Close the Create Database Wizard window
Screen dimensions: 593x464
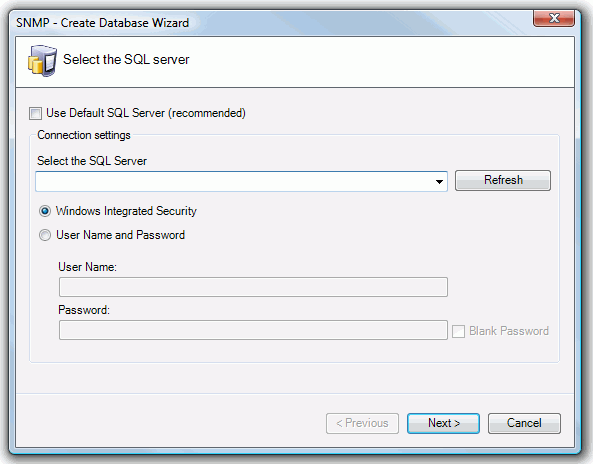(554, 18)
